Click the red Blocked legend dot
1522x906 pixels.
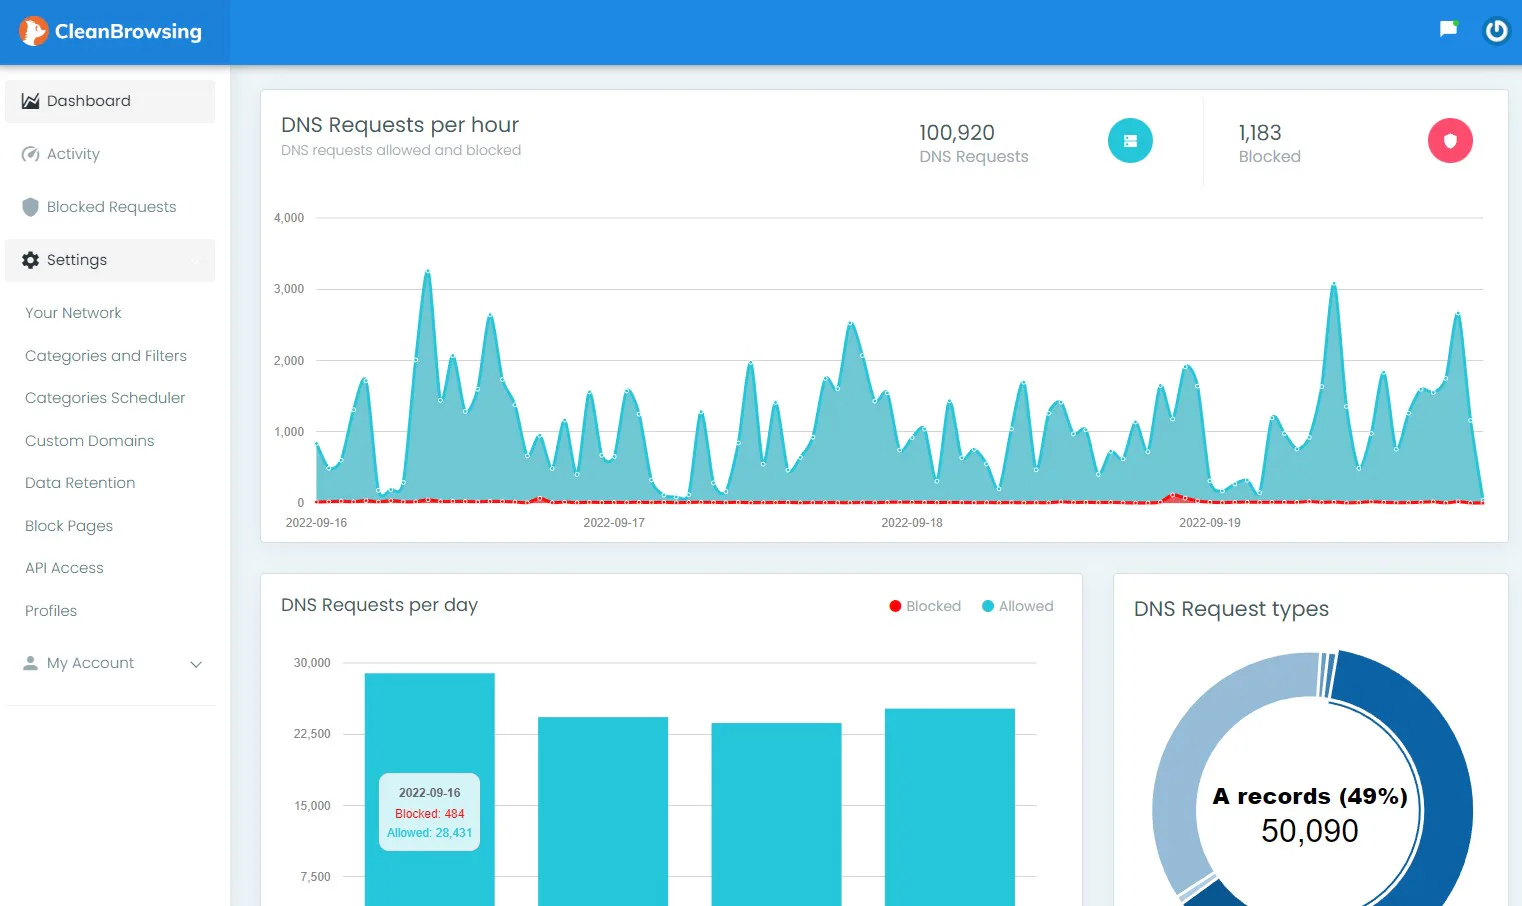pos(895,606)
